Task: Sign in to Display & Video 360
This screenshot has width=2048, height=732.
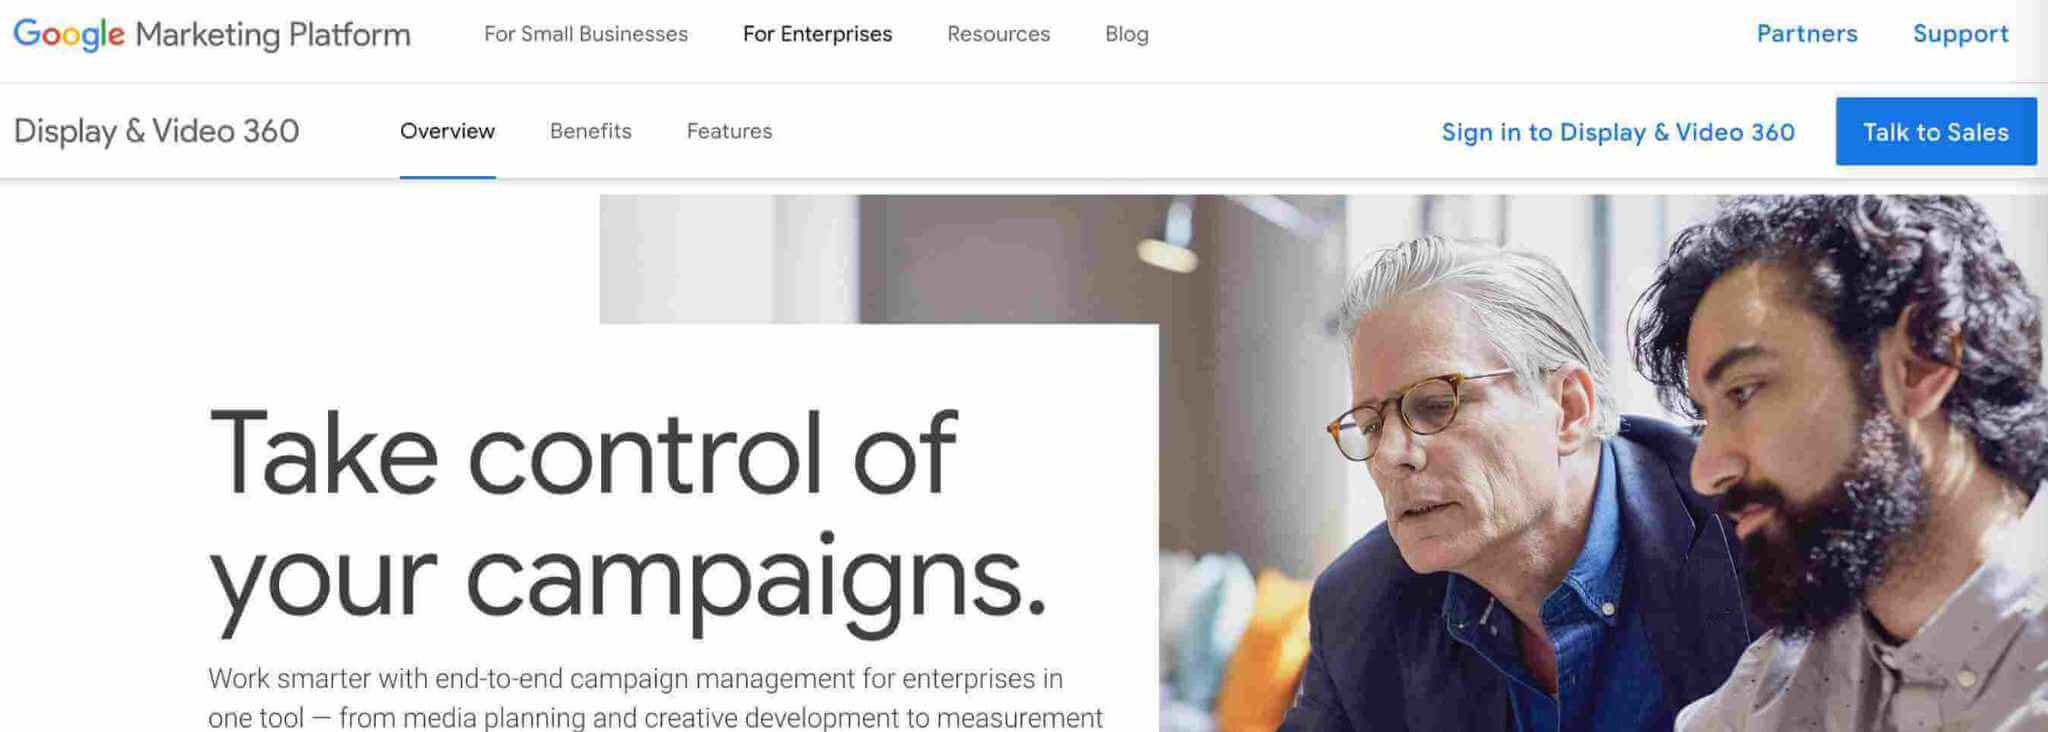Action: pyautogui.click(x=1617, y=131)
